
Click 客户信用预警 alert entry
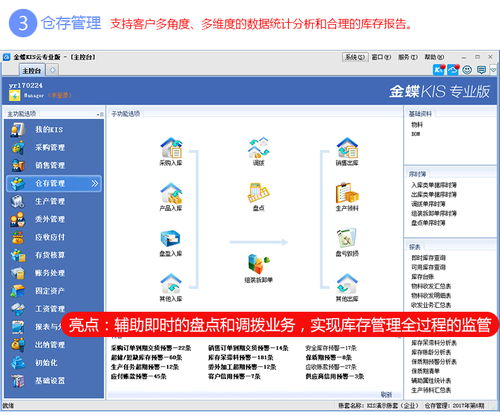point(234,377)
